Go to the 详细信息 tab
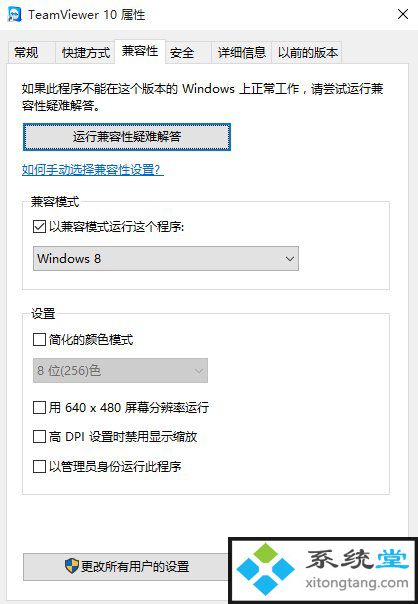Image resolution: width=418 pixels, height=604 pixels. [x=242, y=52]
